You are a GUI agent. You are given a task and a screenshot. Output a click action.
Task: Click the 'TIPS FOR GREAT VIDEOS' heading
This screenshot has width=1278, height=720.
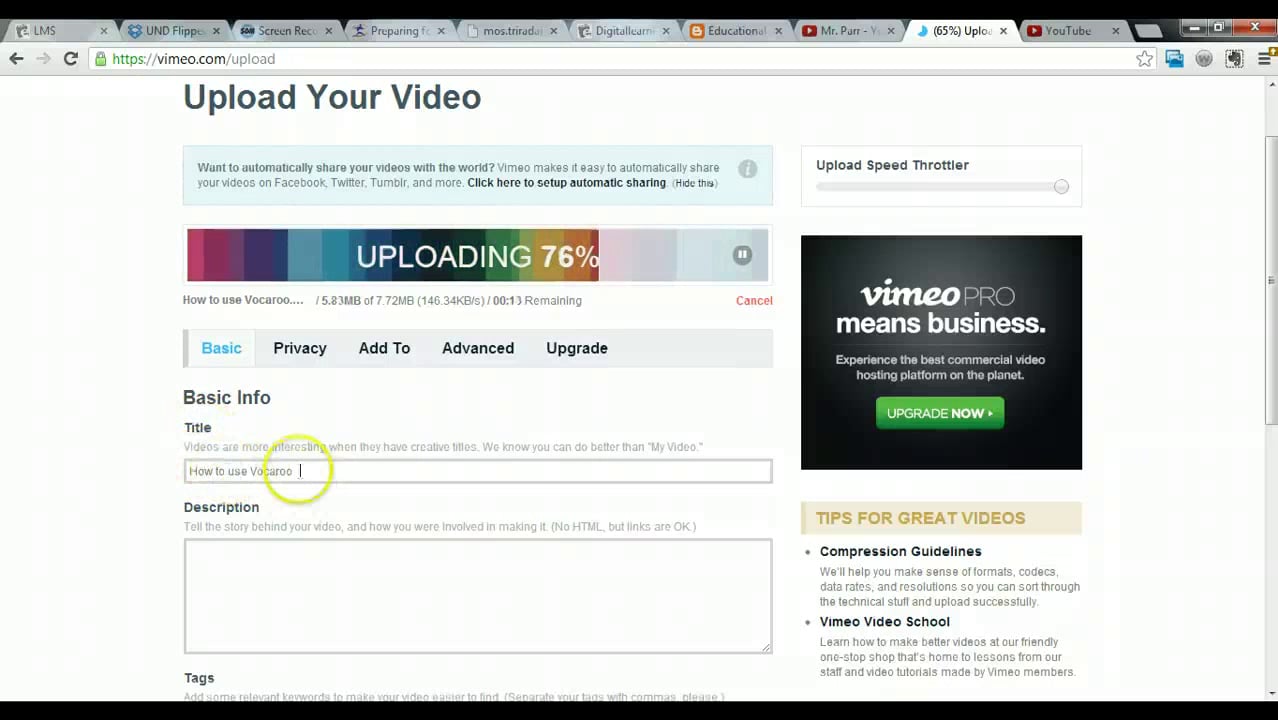pyautogui.click(x=920, y=518)
